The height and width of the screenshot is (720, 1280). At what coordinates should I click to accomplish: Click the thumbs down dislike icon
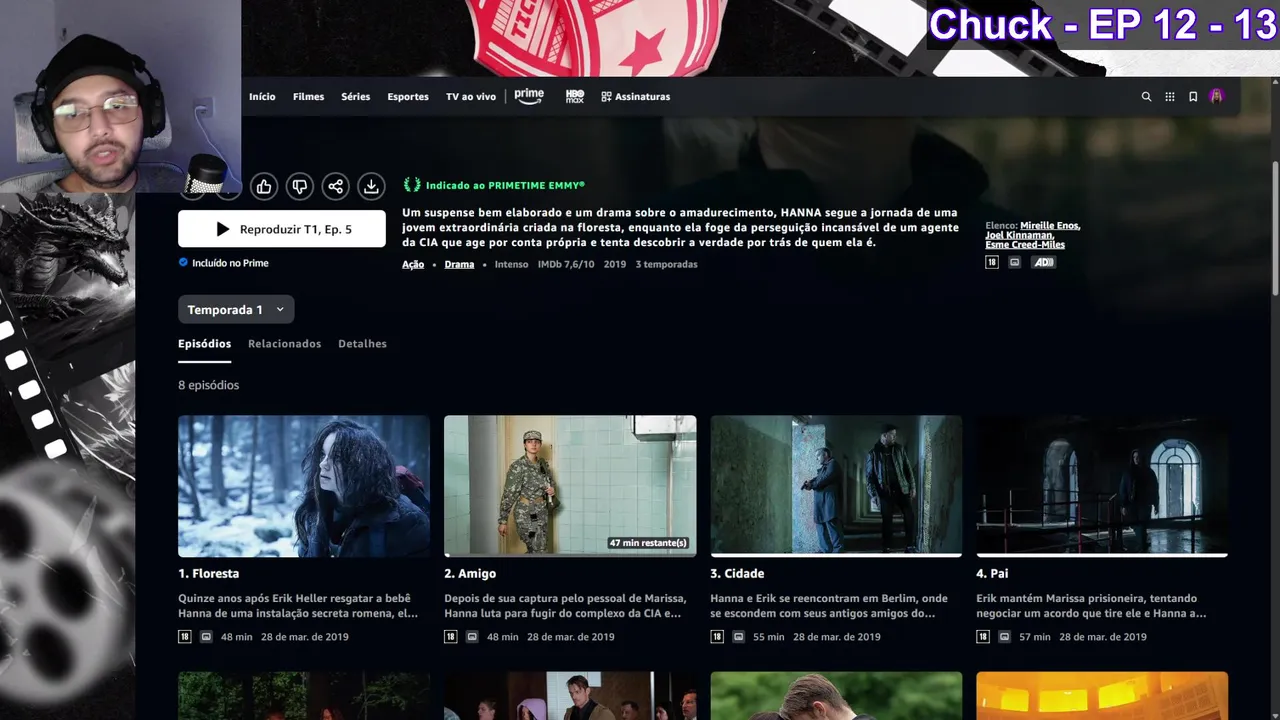tap(300, 186)
